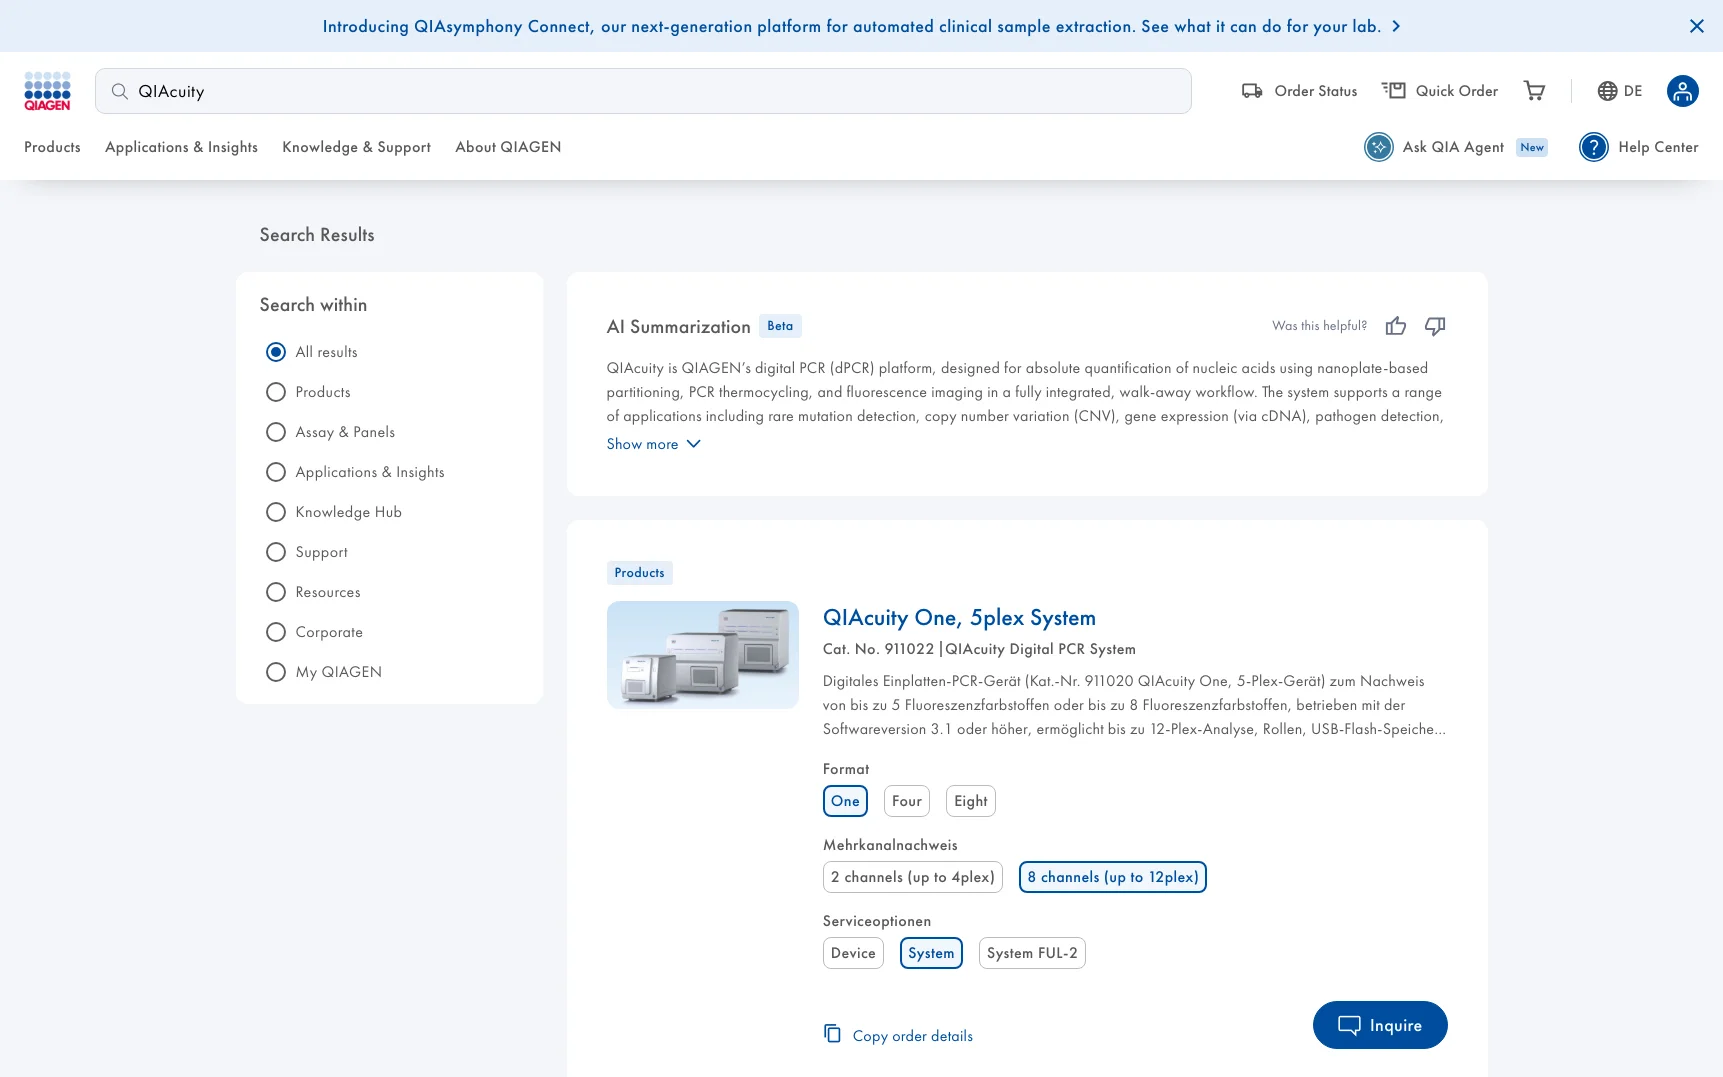Select 2 channels (up to 4plex)
This screenshot has width=1723, height=1077.
[912, 877]
